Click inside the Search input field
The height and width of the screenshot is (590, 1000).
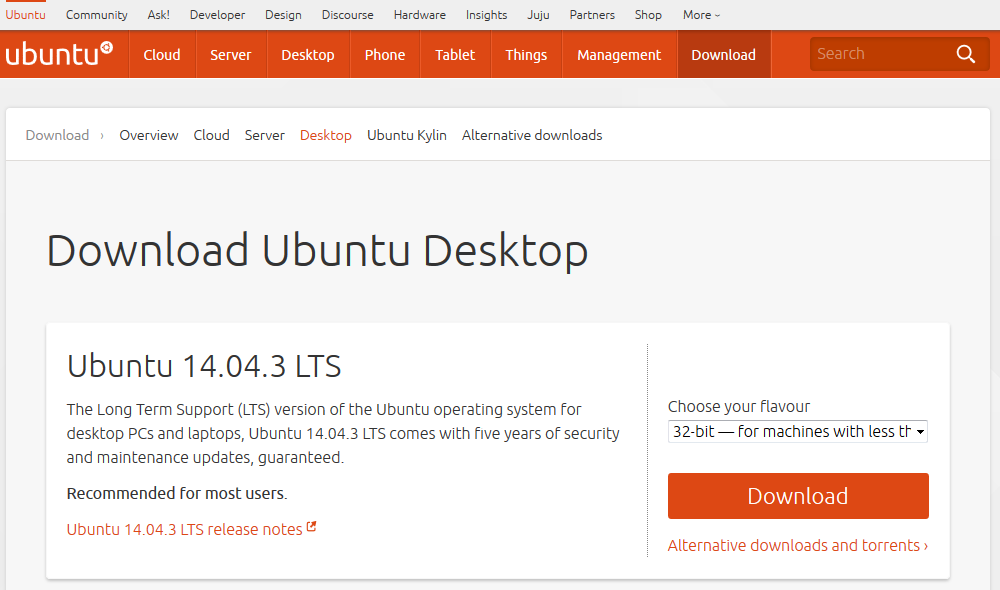click(882, 54)
